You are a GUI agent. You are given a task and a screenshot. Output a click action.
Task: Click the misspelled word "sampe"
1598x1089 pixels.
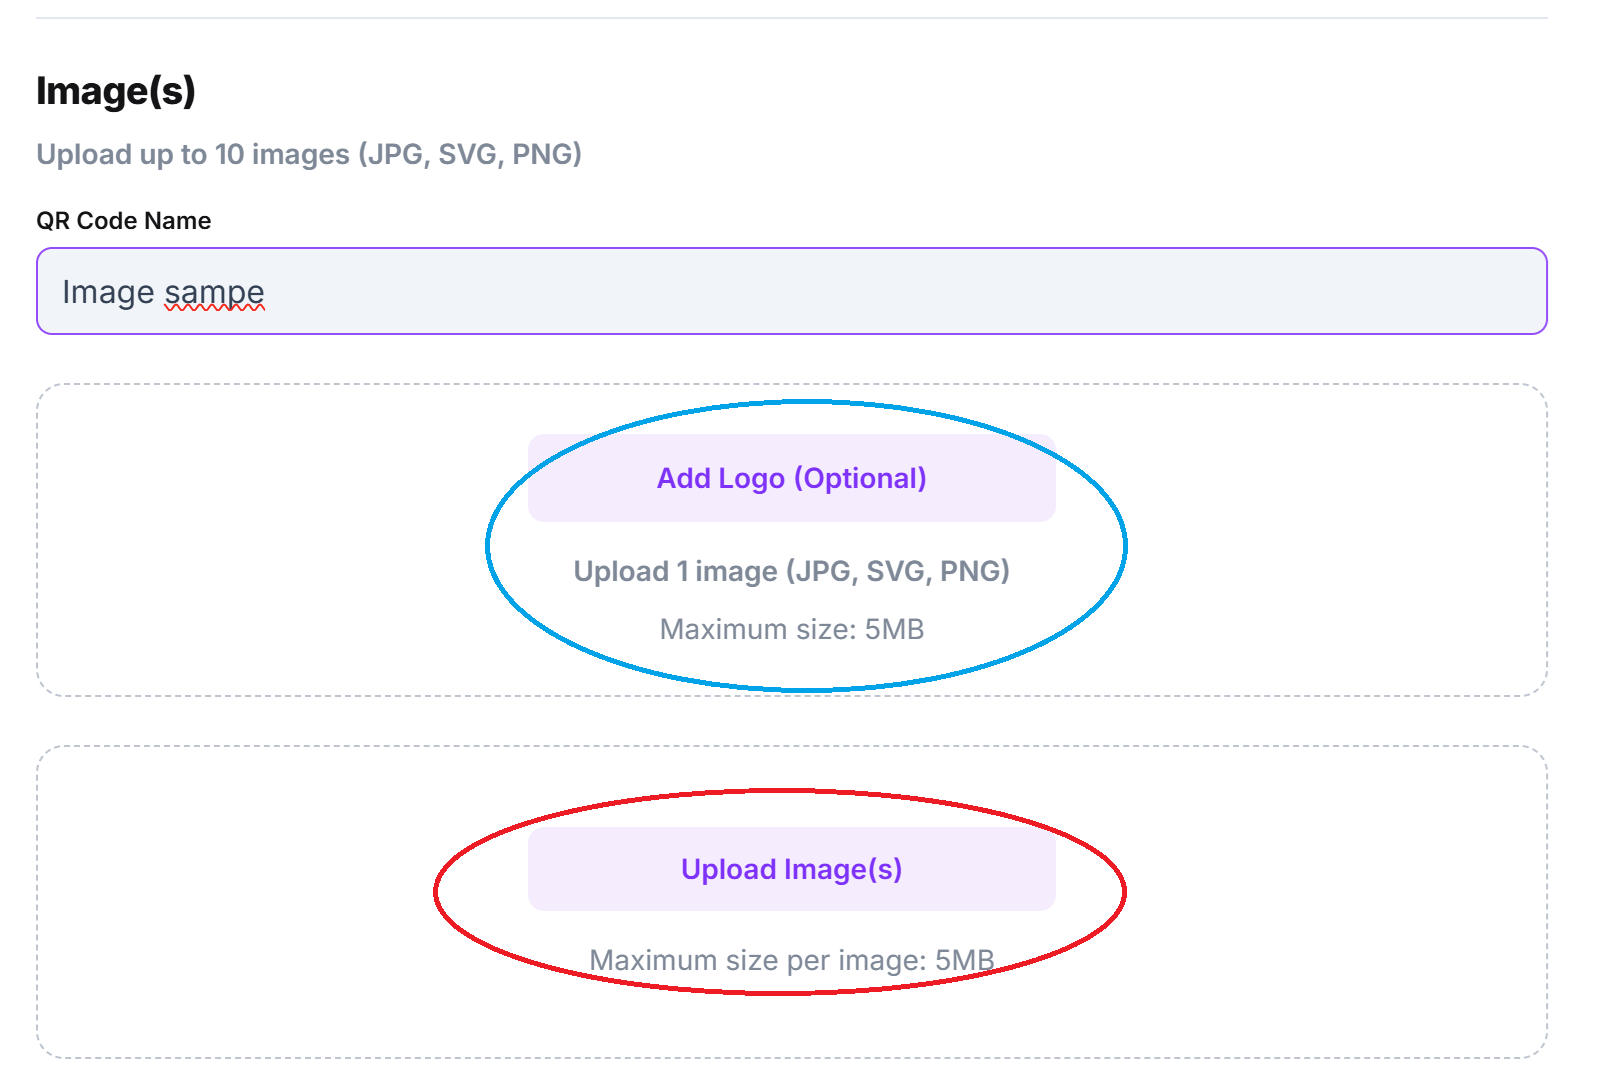point(214,292)
